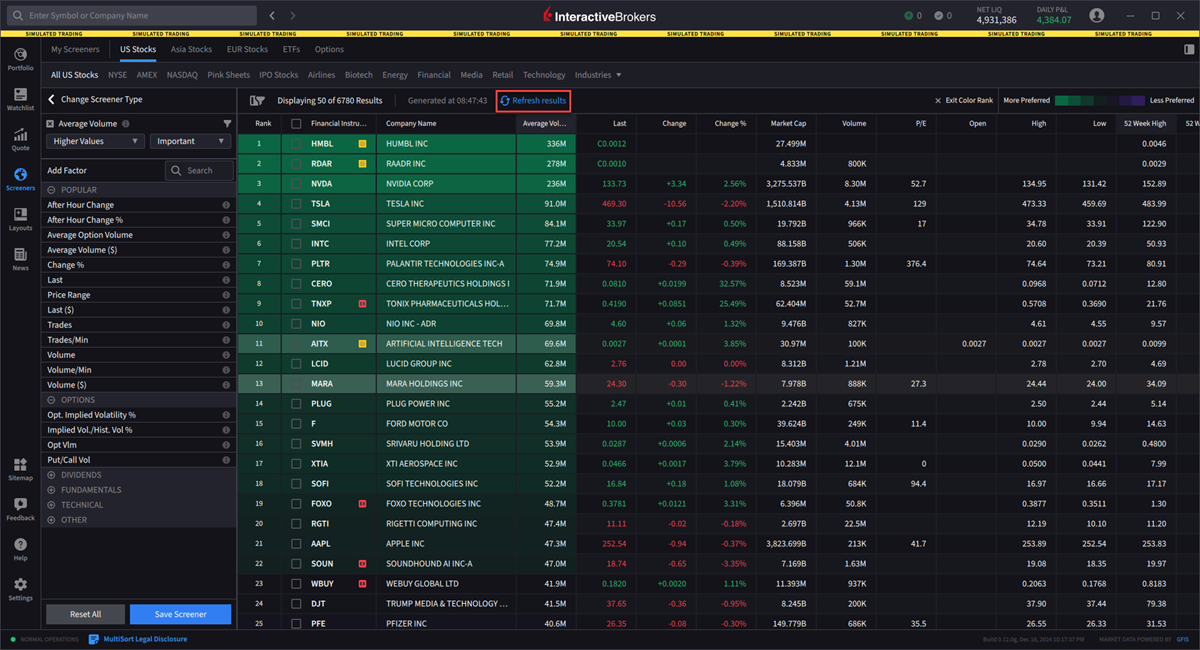Screen dimensions: 1200x650
Task: Click the color rank icon left of results count
Action: pos(257,100)
